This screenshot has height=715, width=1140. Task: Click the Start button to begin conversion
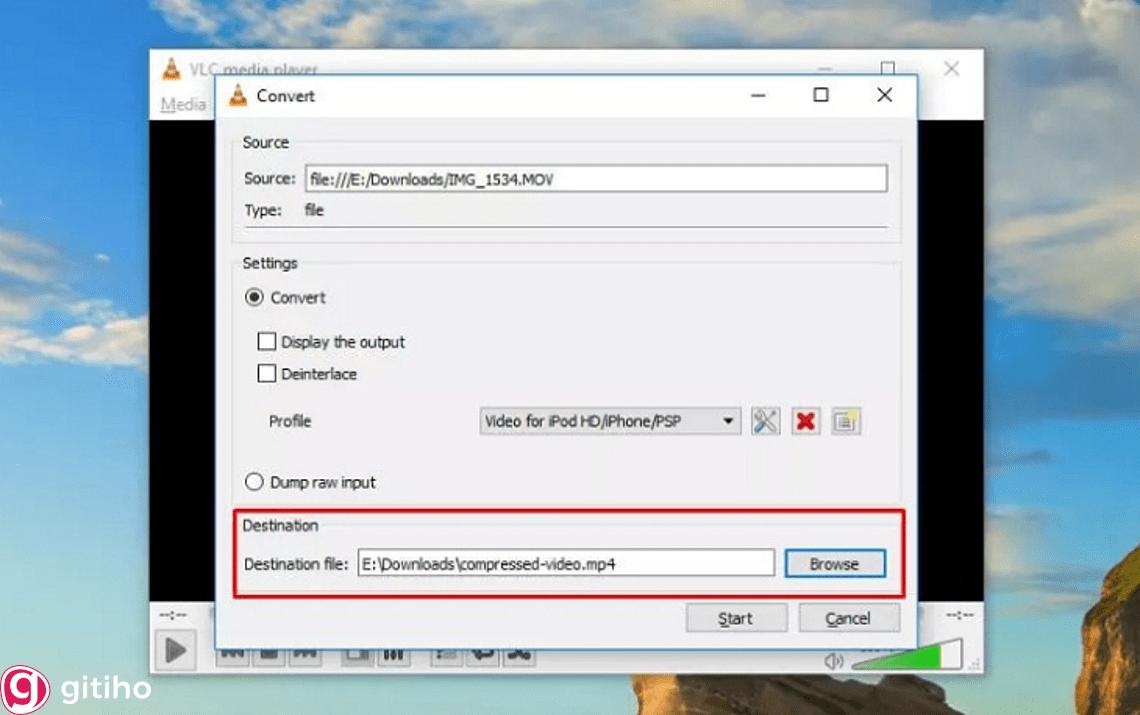click(736, 617)
